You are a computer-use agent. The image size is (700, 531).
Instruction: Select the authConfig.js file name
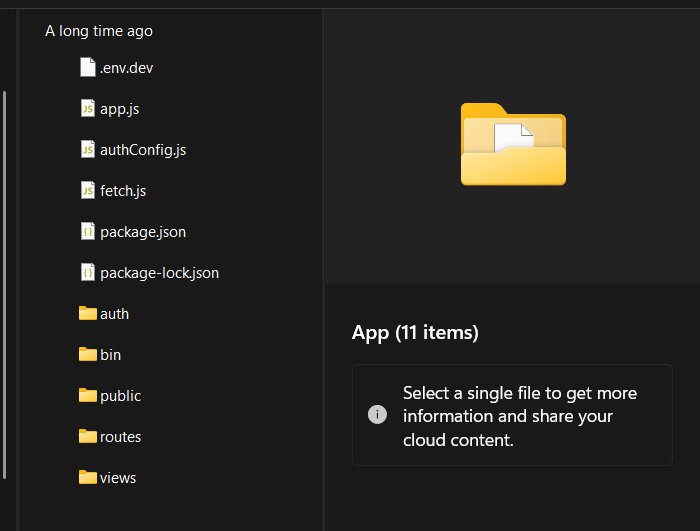(143, 150)
